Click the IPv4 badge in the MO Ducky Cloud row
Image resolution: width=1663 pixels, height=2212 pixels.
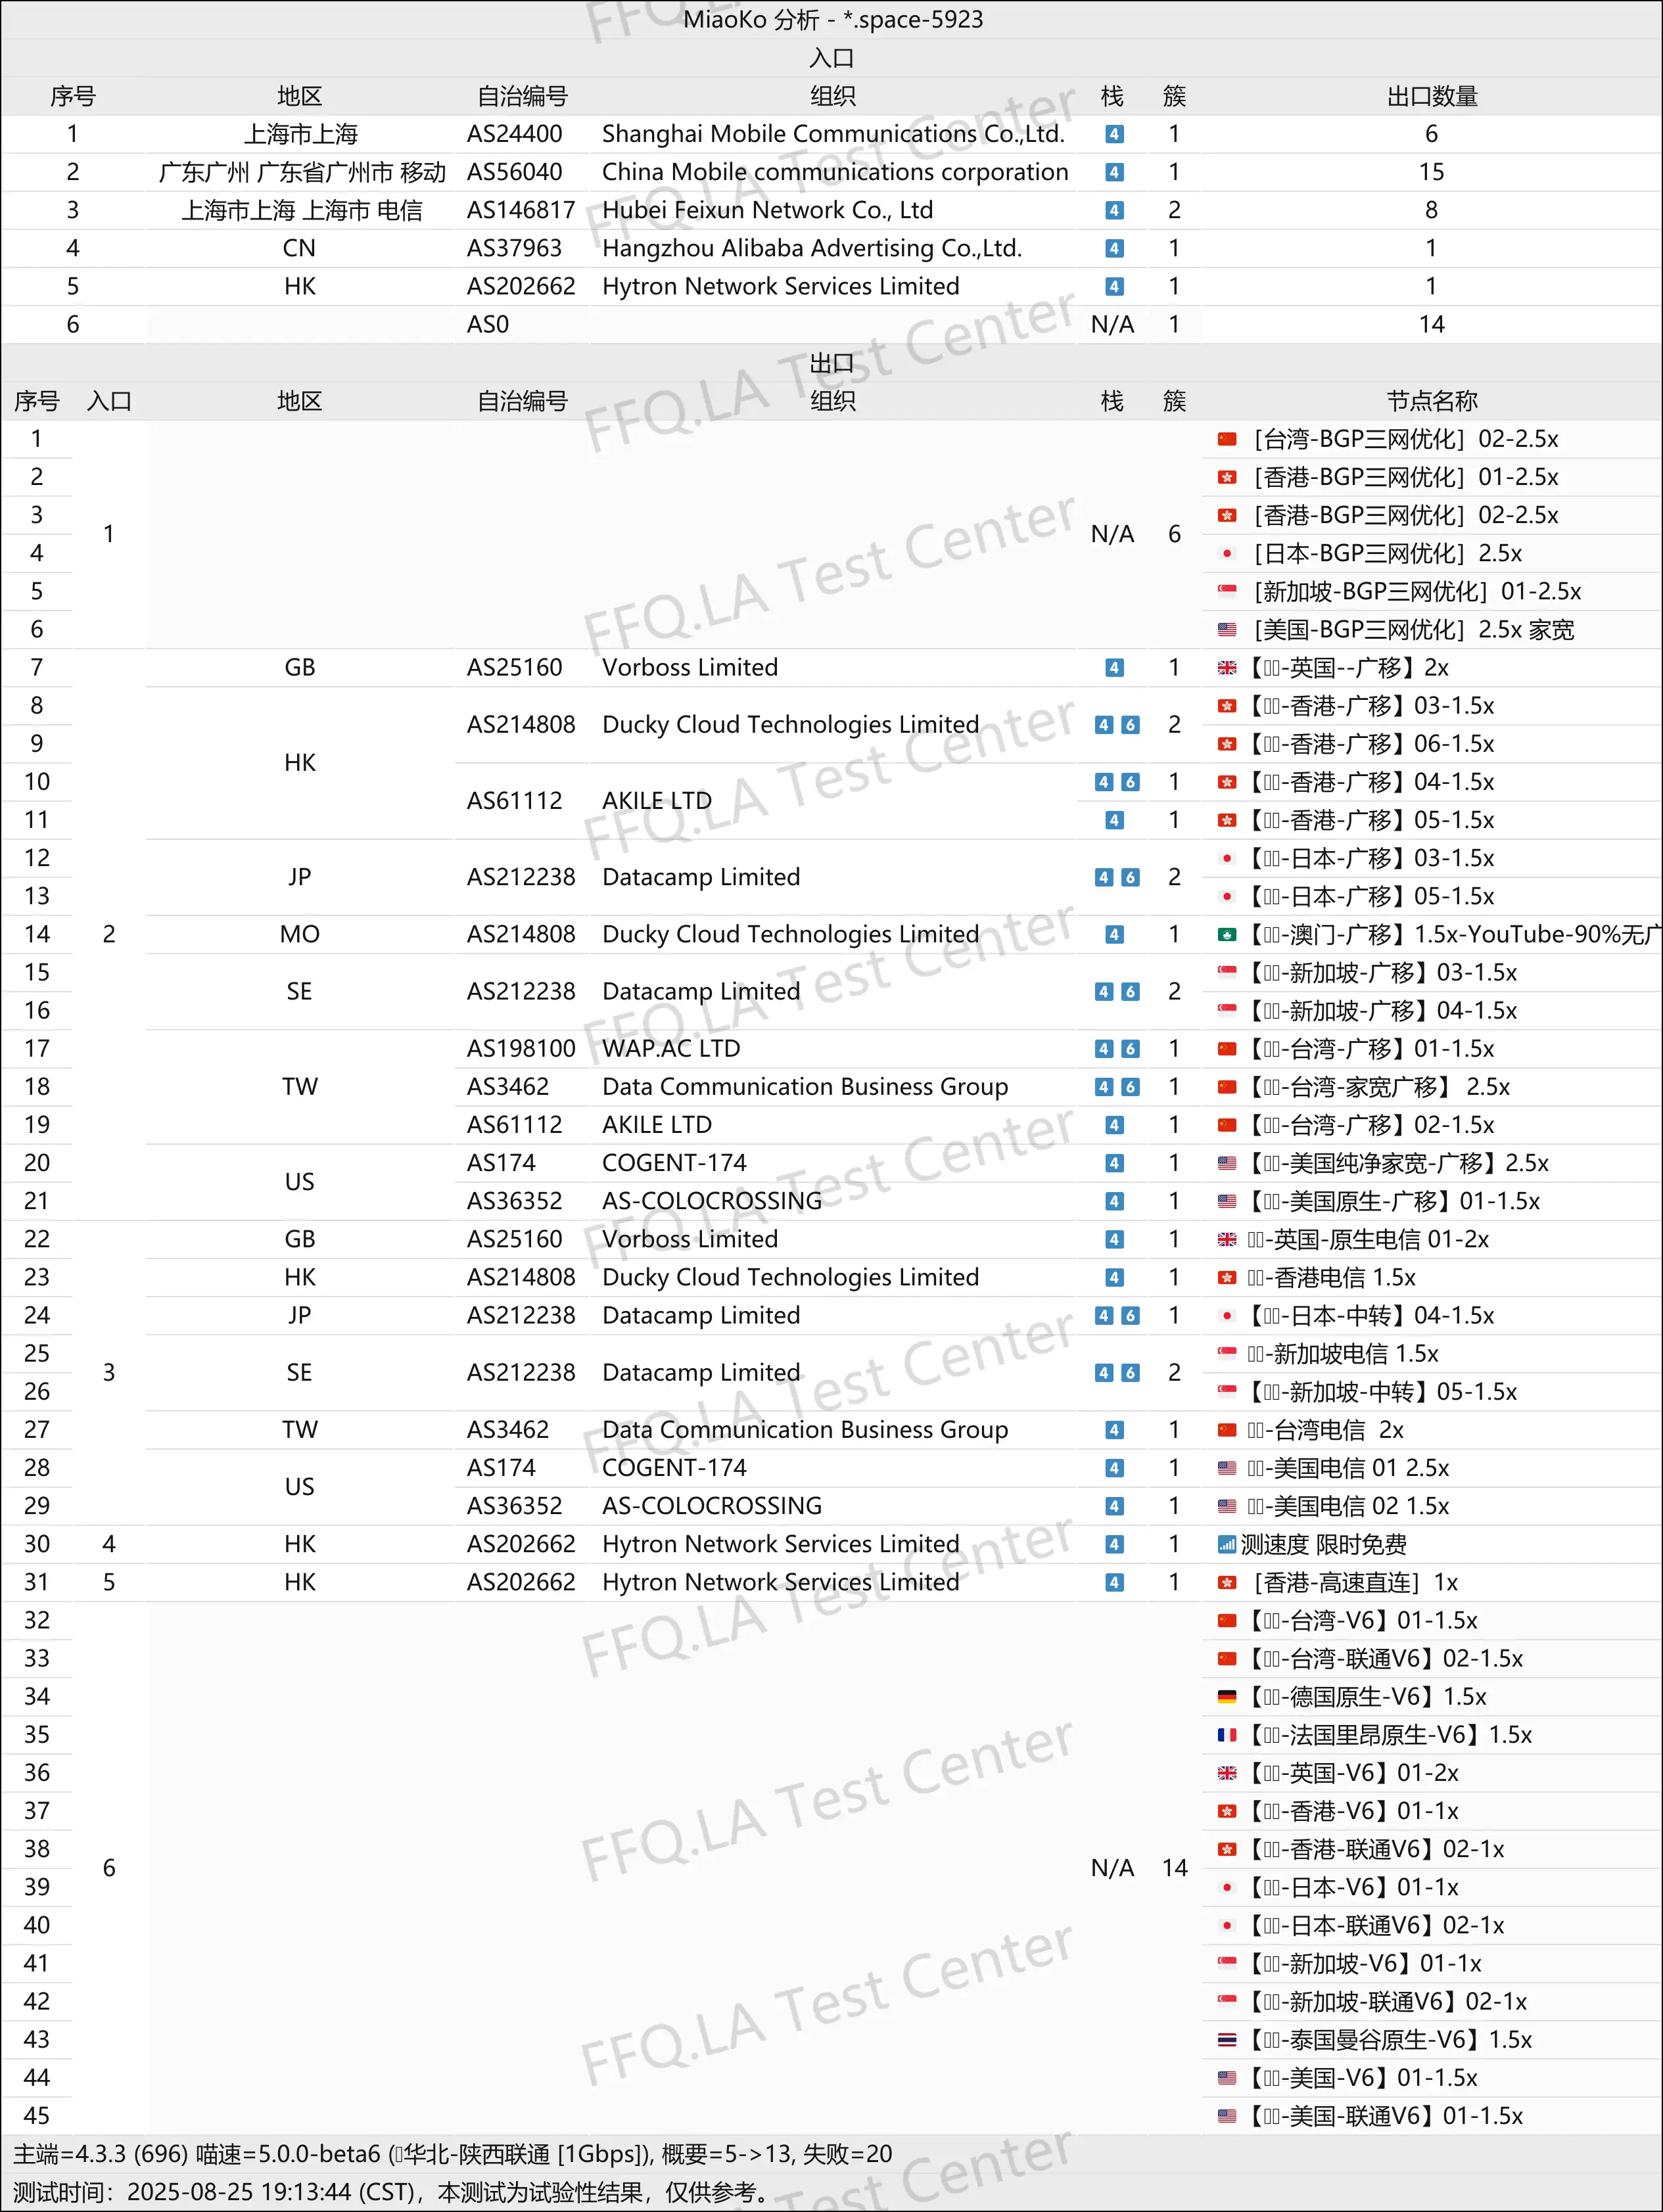click(x=1114, y=934)
